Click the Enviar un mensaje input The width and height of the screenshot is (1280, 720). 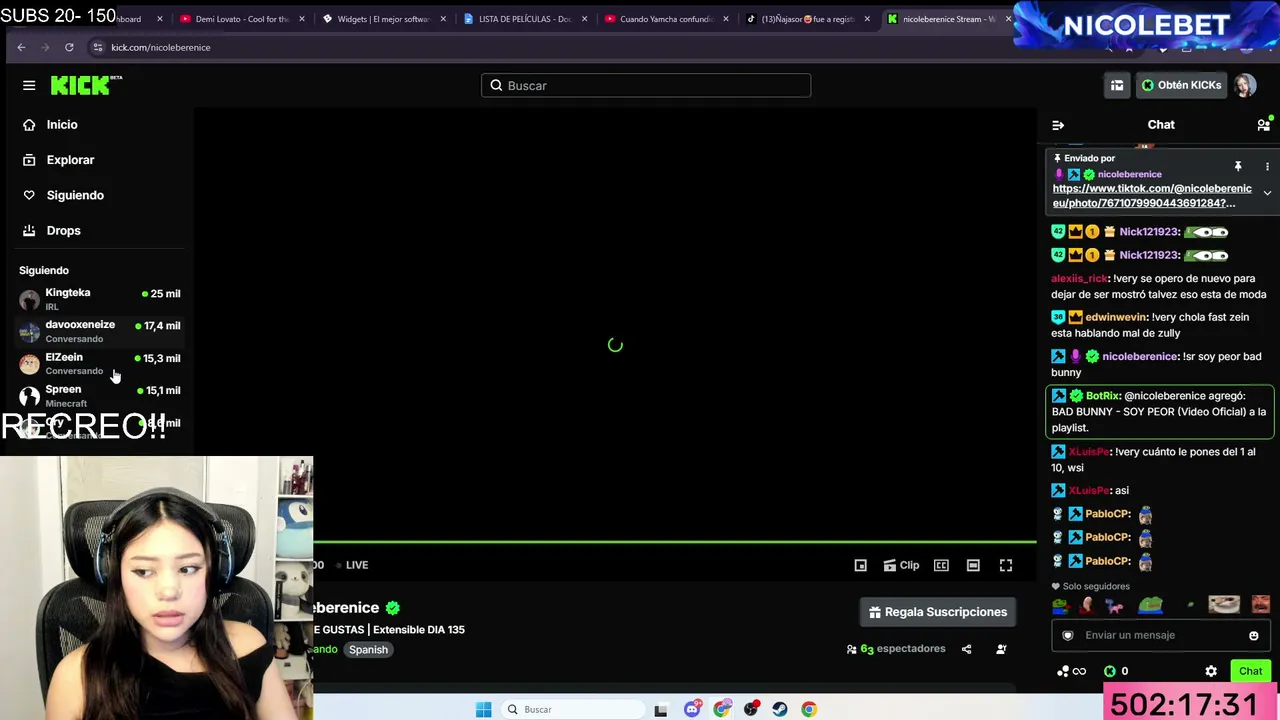pyautogui.click(x=1160, y=635)
